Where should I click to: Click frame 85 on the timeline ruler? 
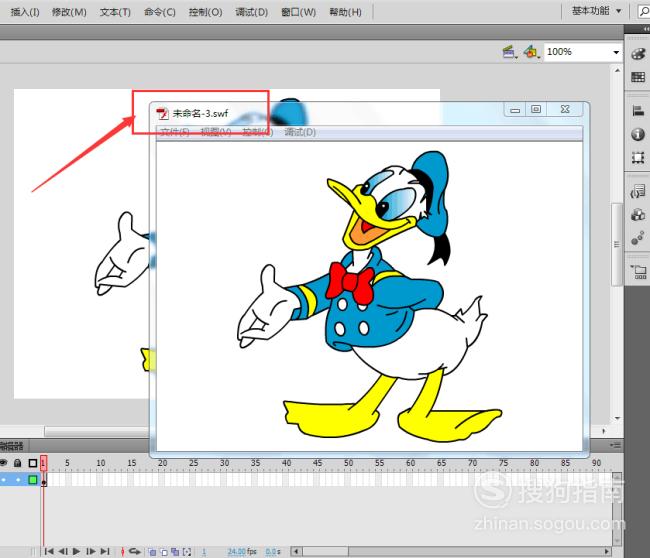(x=565, y=463)
